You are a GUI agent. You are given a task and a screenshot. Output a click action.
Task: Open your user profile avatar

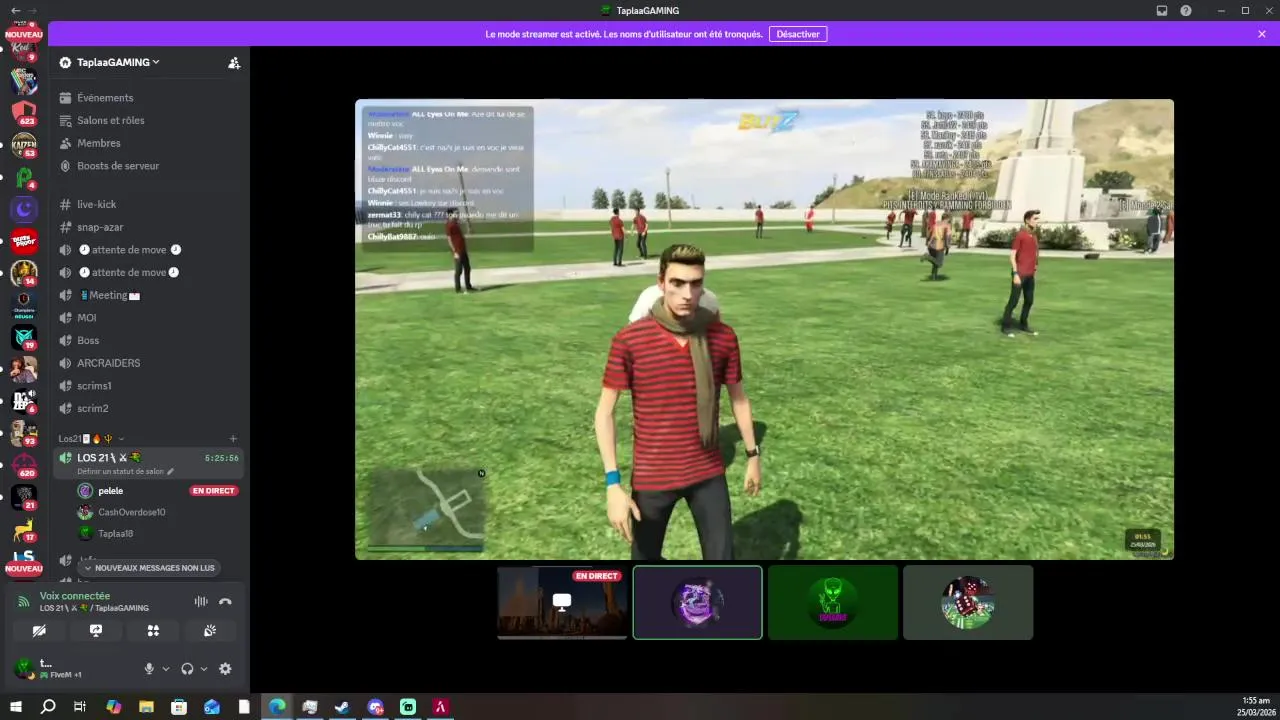pyautogui.click(x=23, y=668)
